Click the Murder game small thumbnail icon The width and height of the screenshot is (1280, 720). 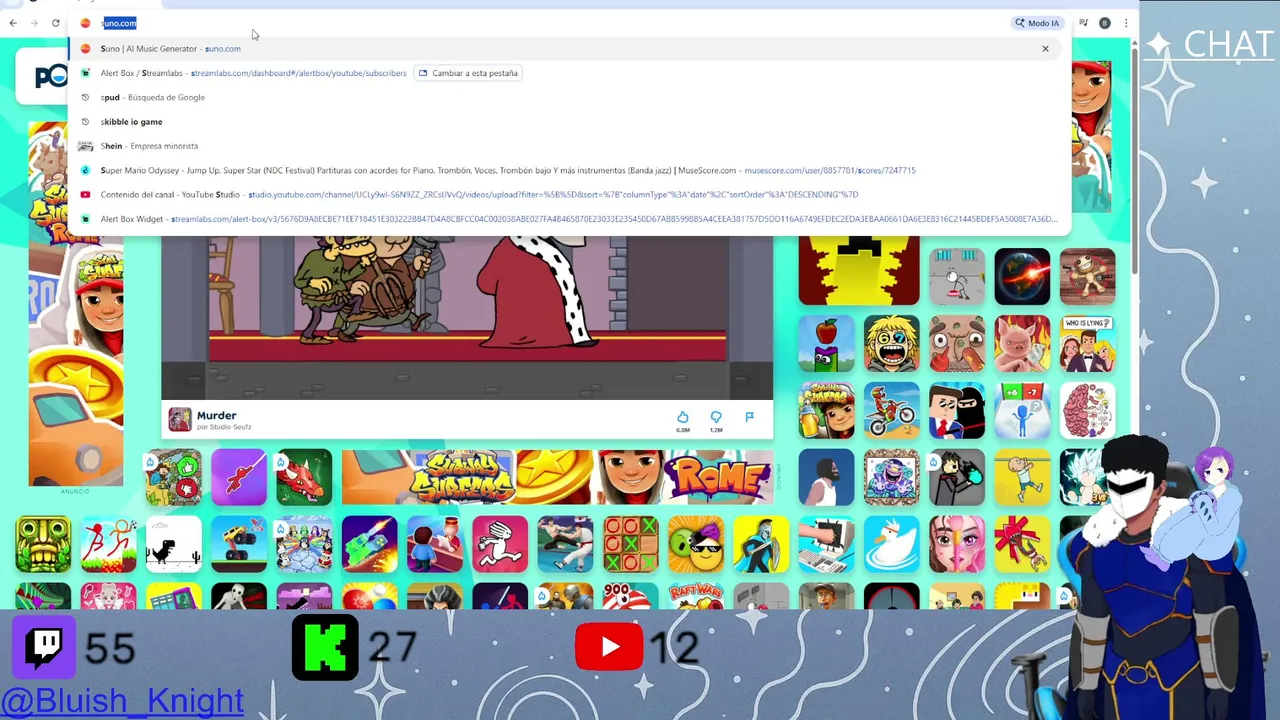[x=180, y=419]
